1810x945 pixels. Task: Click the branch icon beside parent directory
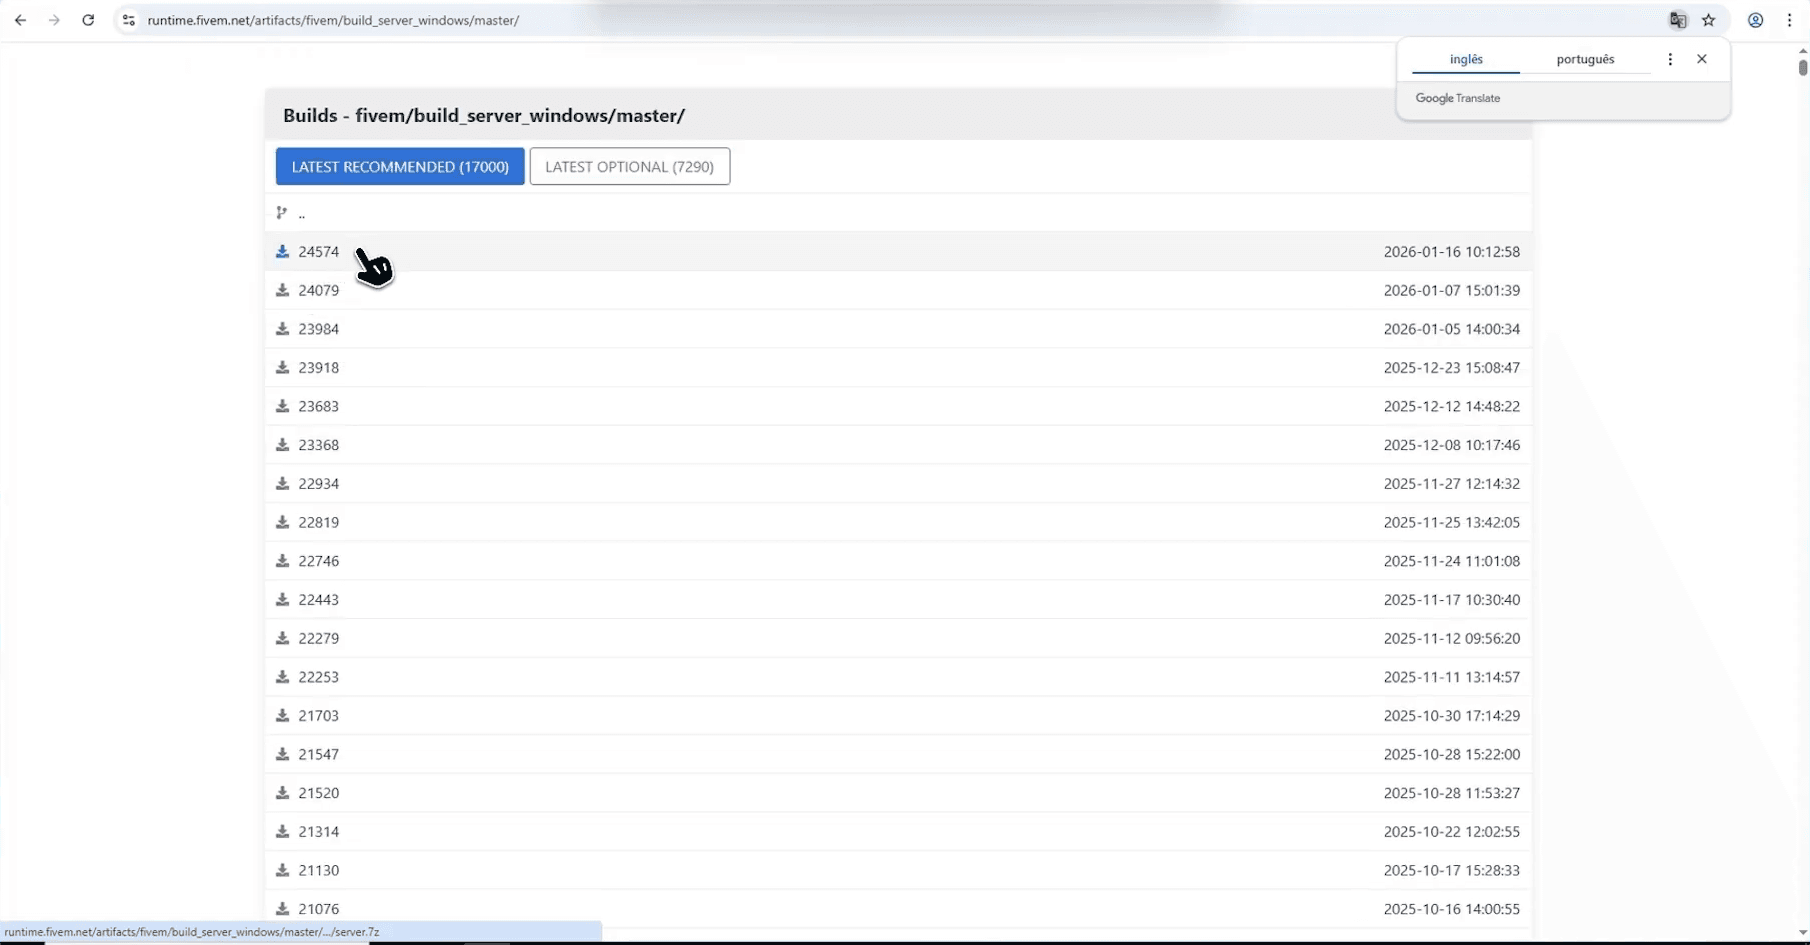point(282,213)
